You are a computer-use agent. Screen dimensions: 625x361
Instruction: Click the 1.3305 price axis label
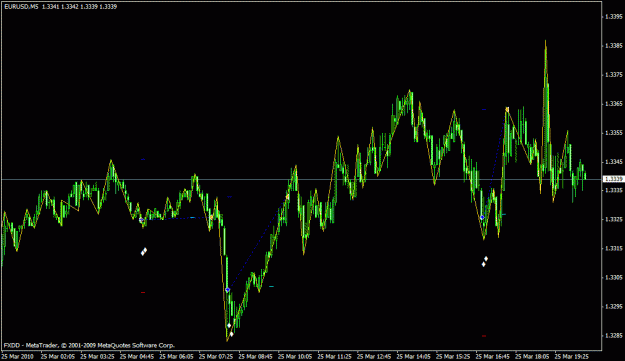[x=613, y=278]
